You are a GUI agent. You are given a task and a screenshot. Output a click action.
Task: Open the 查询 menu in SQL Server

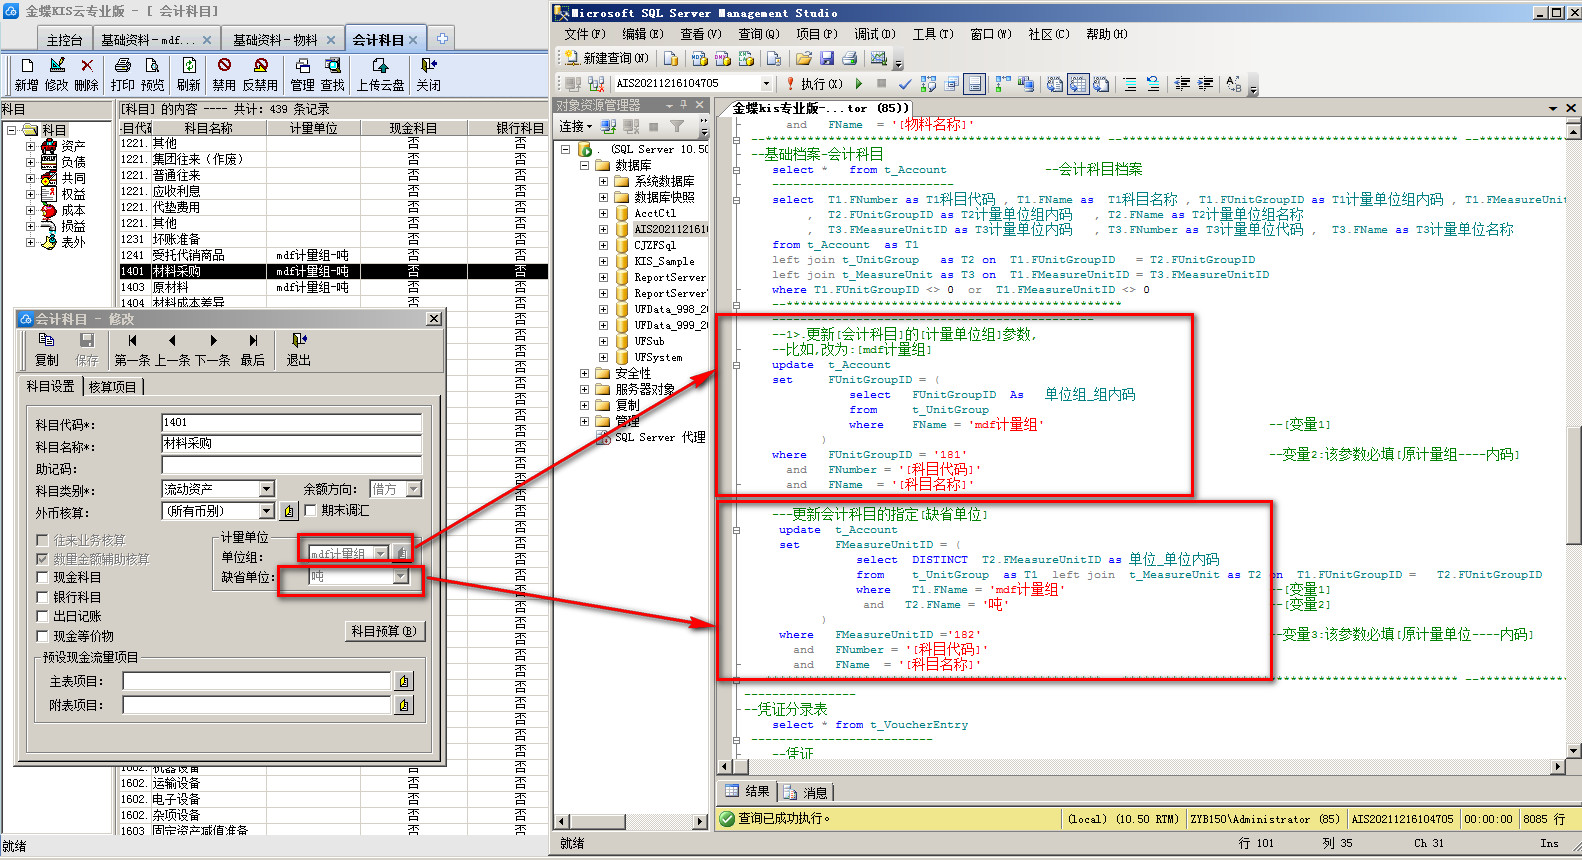tap(758, 34)
